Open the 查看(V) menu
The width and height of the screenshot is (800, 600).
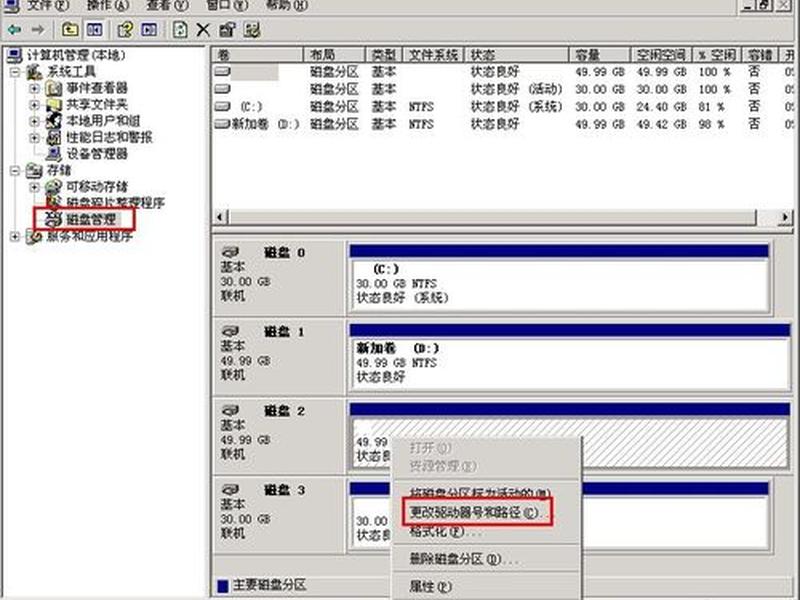tap(167, 6)
